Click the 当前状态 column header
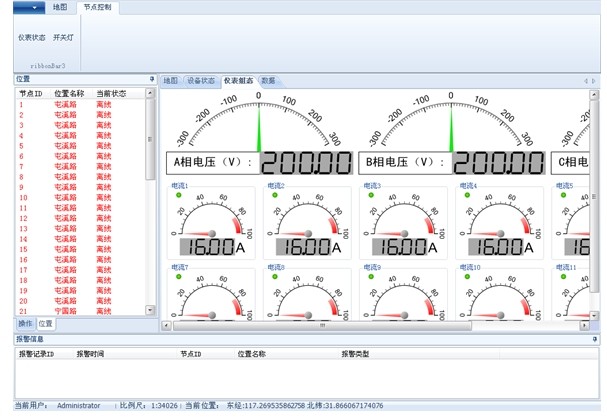The width and height of the screenshot is (607, 420). tap(110, 93)
